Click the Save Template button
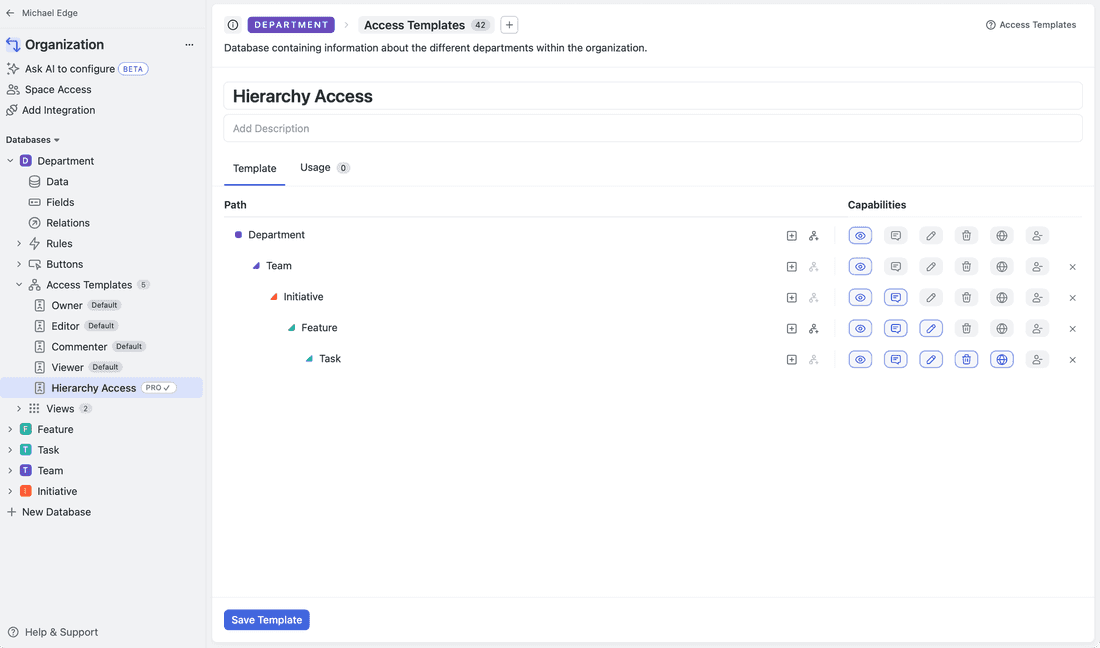Viewport: 1100px width, 648px height. tap(266, 619)
